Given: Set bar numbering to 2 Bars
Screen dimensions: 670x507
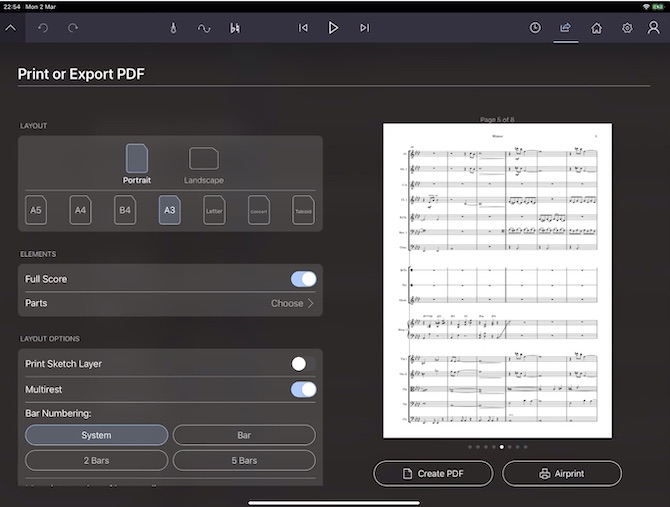Looking at the screenshot, I should [97, 460].
